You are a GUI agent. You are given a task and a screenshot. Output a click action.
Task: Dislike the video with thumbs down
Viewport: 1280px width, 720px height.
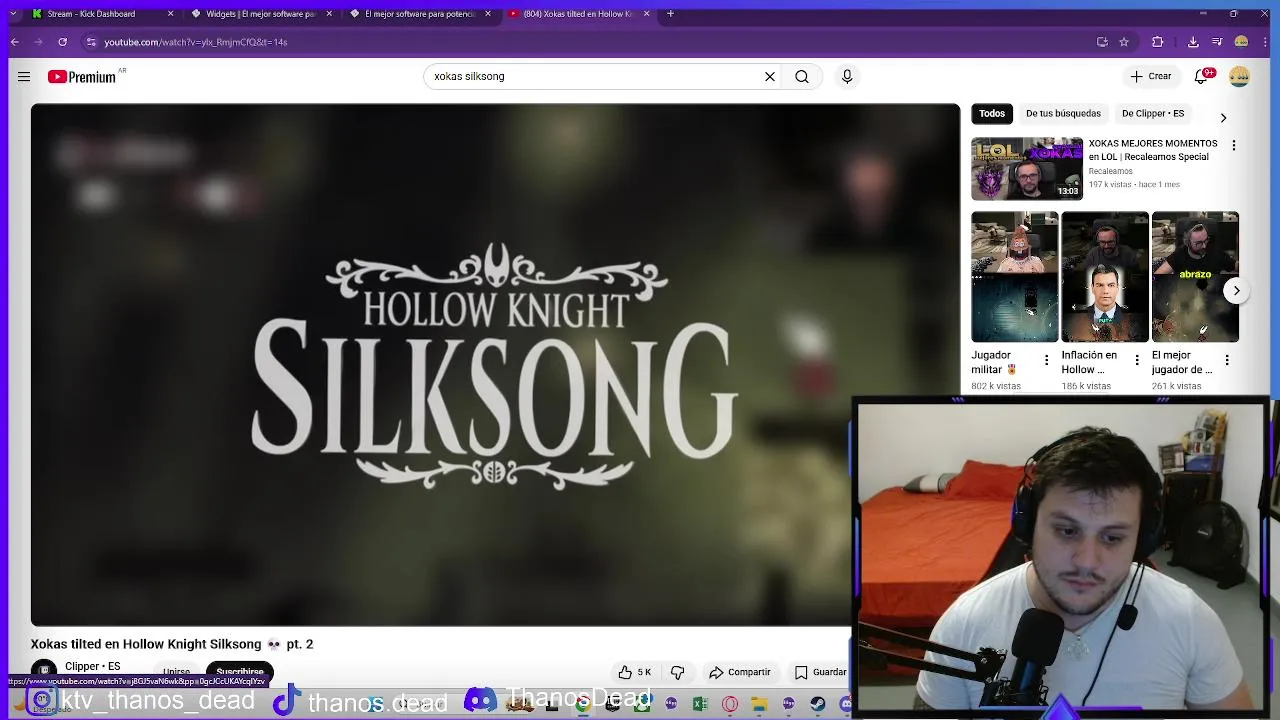tap(677, 672)
